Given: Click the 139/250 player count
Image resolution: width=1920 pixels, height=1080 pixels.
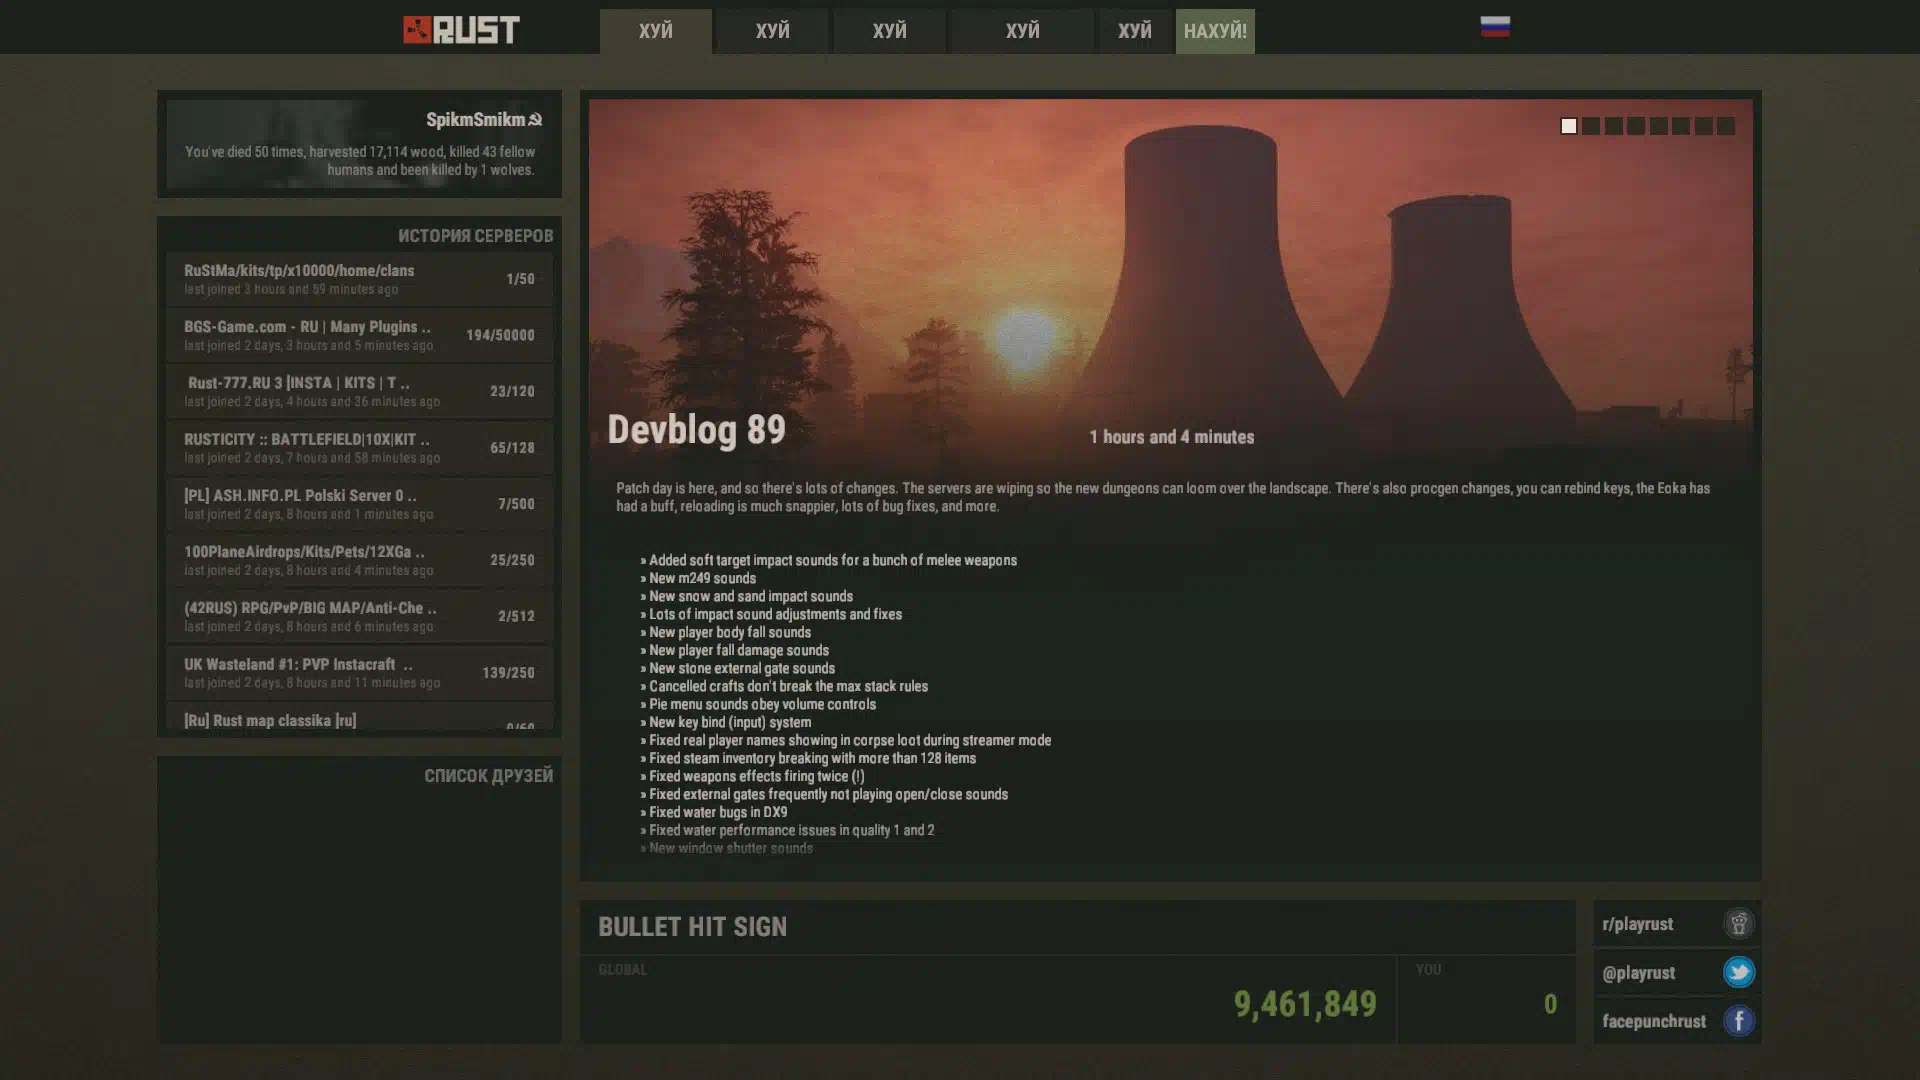Looking at the screenshot, I should coord(508,673).
